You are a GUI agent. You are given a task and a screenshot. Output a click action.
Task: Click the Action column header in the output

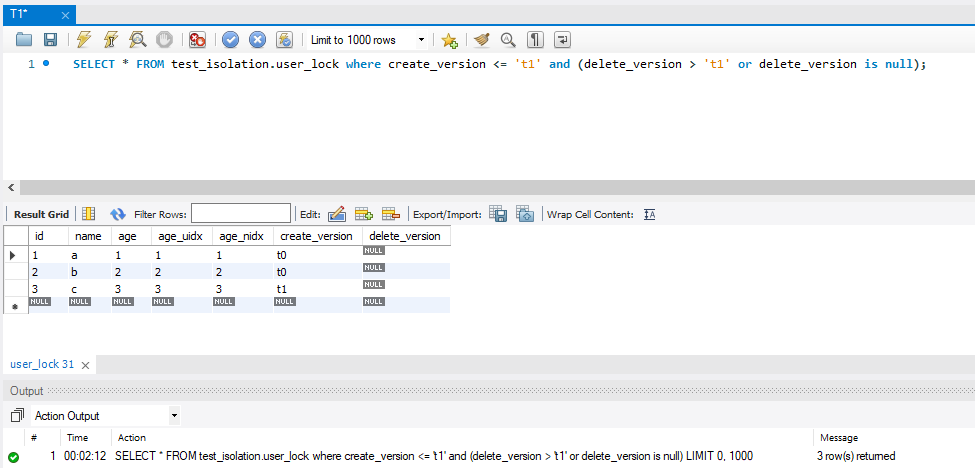(132, 438)
